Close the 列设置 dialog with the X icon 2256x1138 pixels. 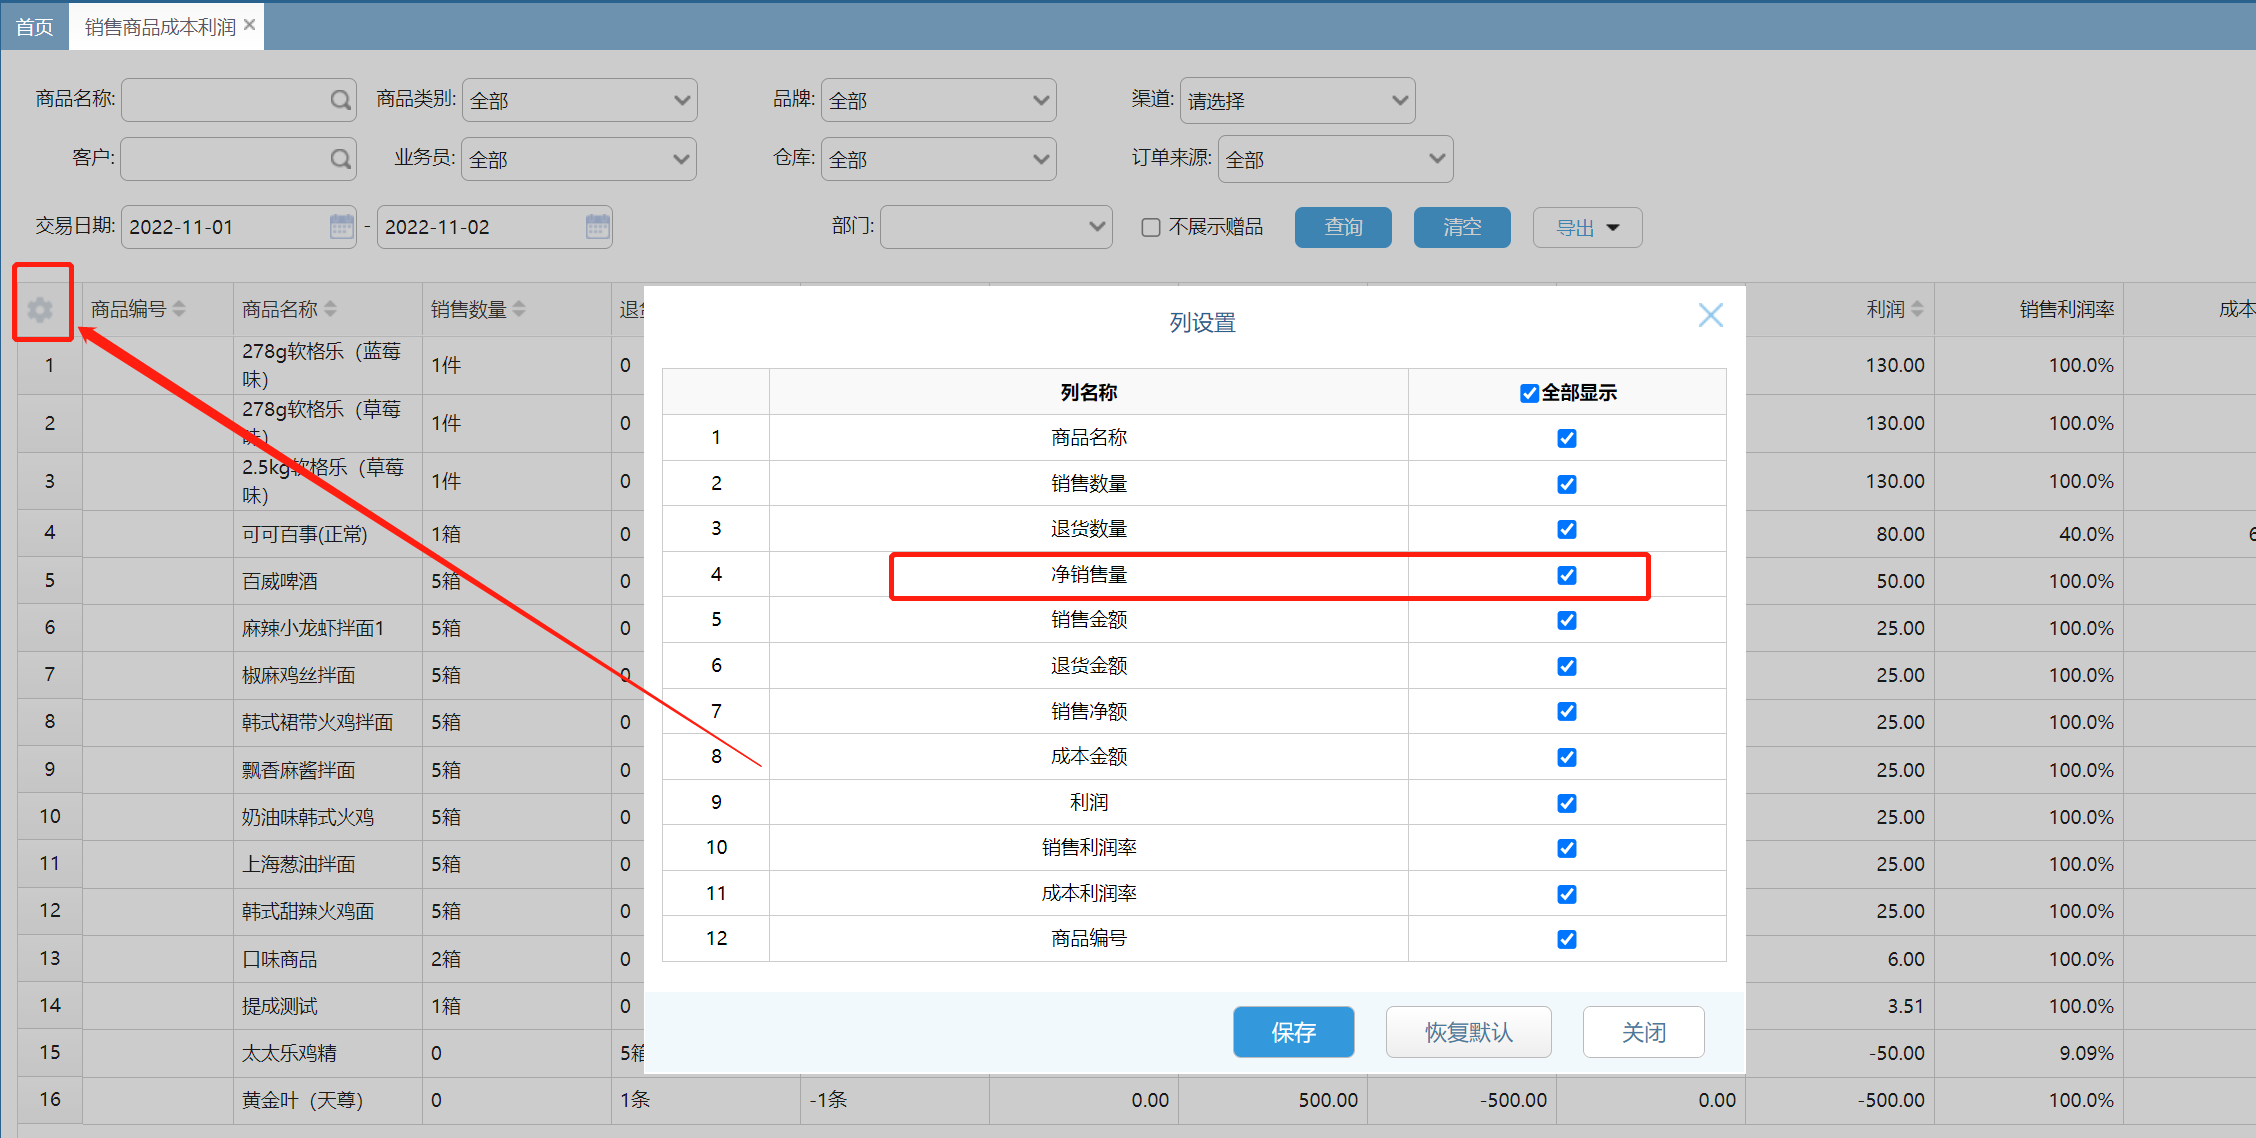click(x=1711, y=316)
